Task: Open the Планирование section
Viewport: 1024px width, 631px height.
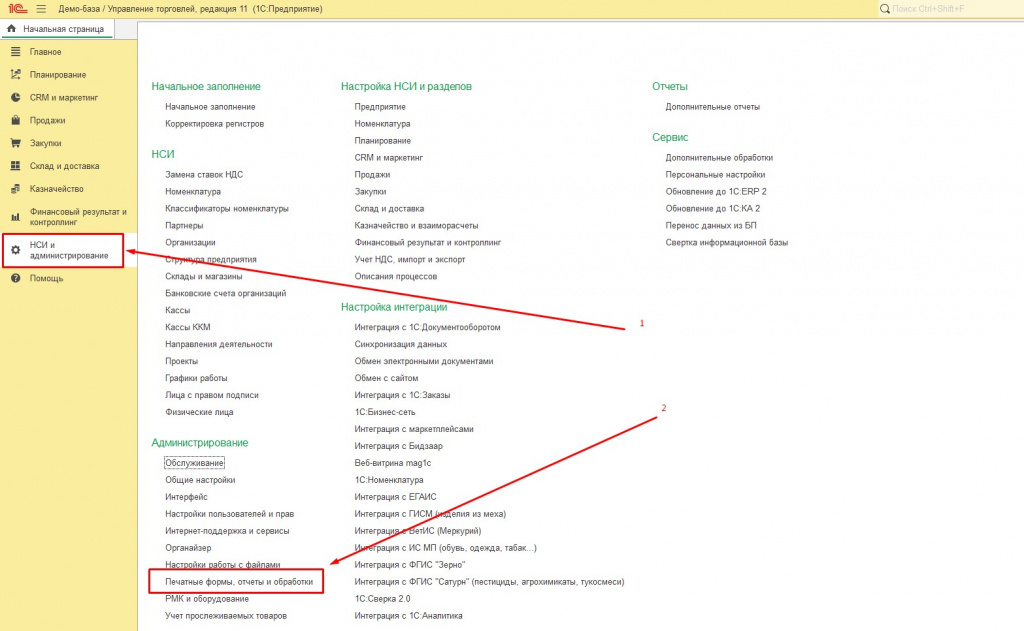Action: click(57, 74)
